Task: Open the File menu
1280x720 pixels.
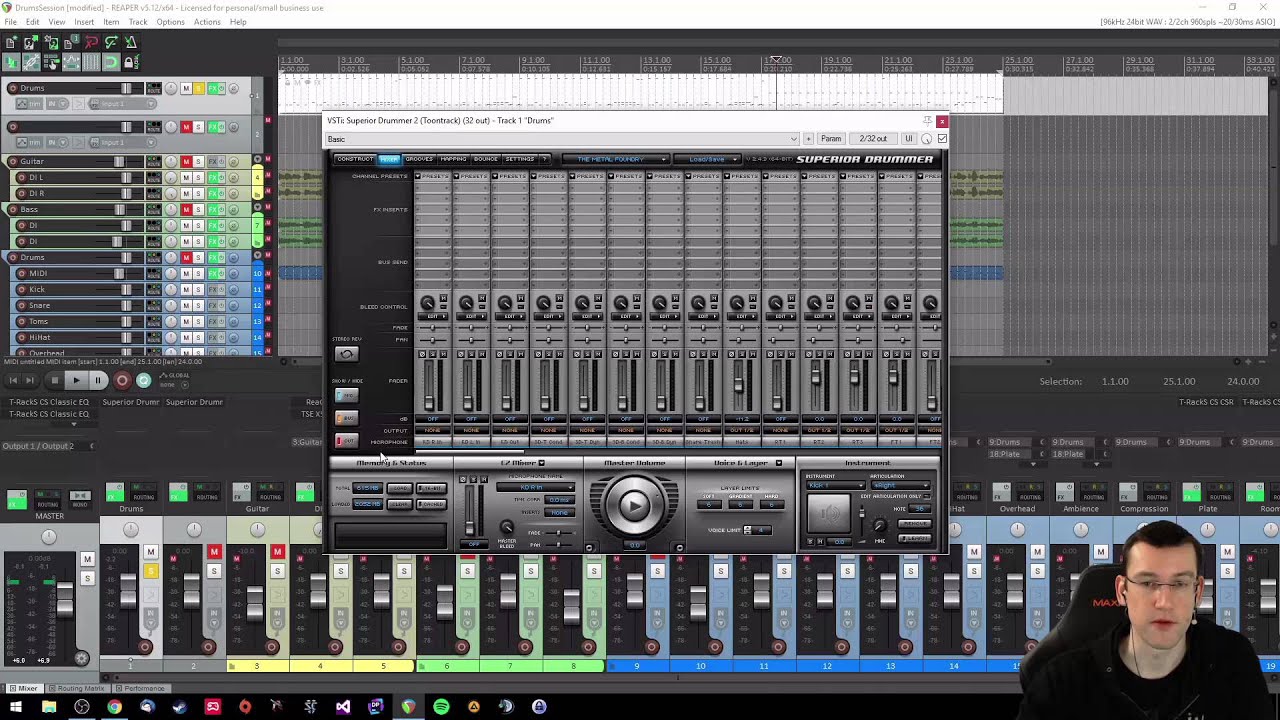Action: coord(10,22)
